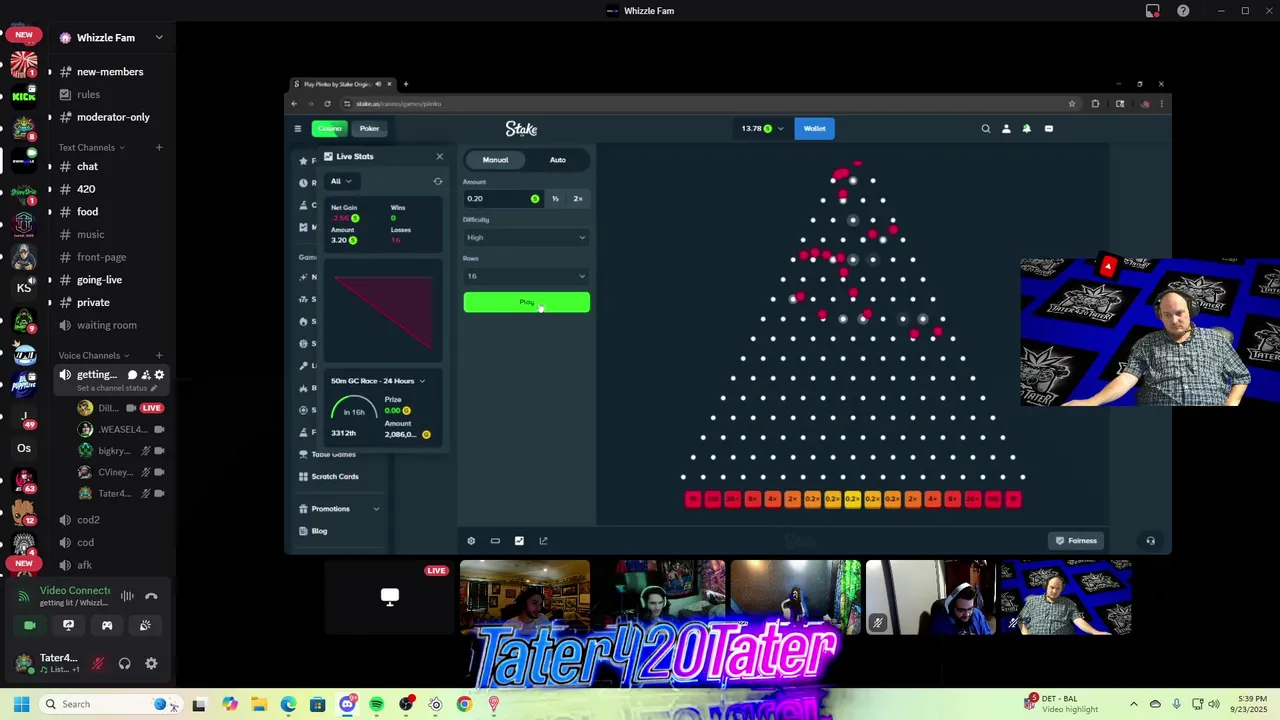This screenshot has height=720, width=1280.
Task: Open the Scratch Cards category
Action: tap(334, 476)
